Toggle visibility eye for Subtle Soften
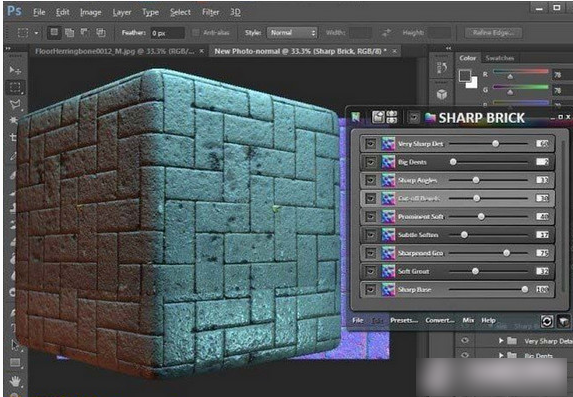The image size is (573, 397). (370, 235)
